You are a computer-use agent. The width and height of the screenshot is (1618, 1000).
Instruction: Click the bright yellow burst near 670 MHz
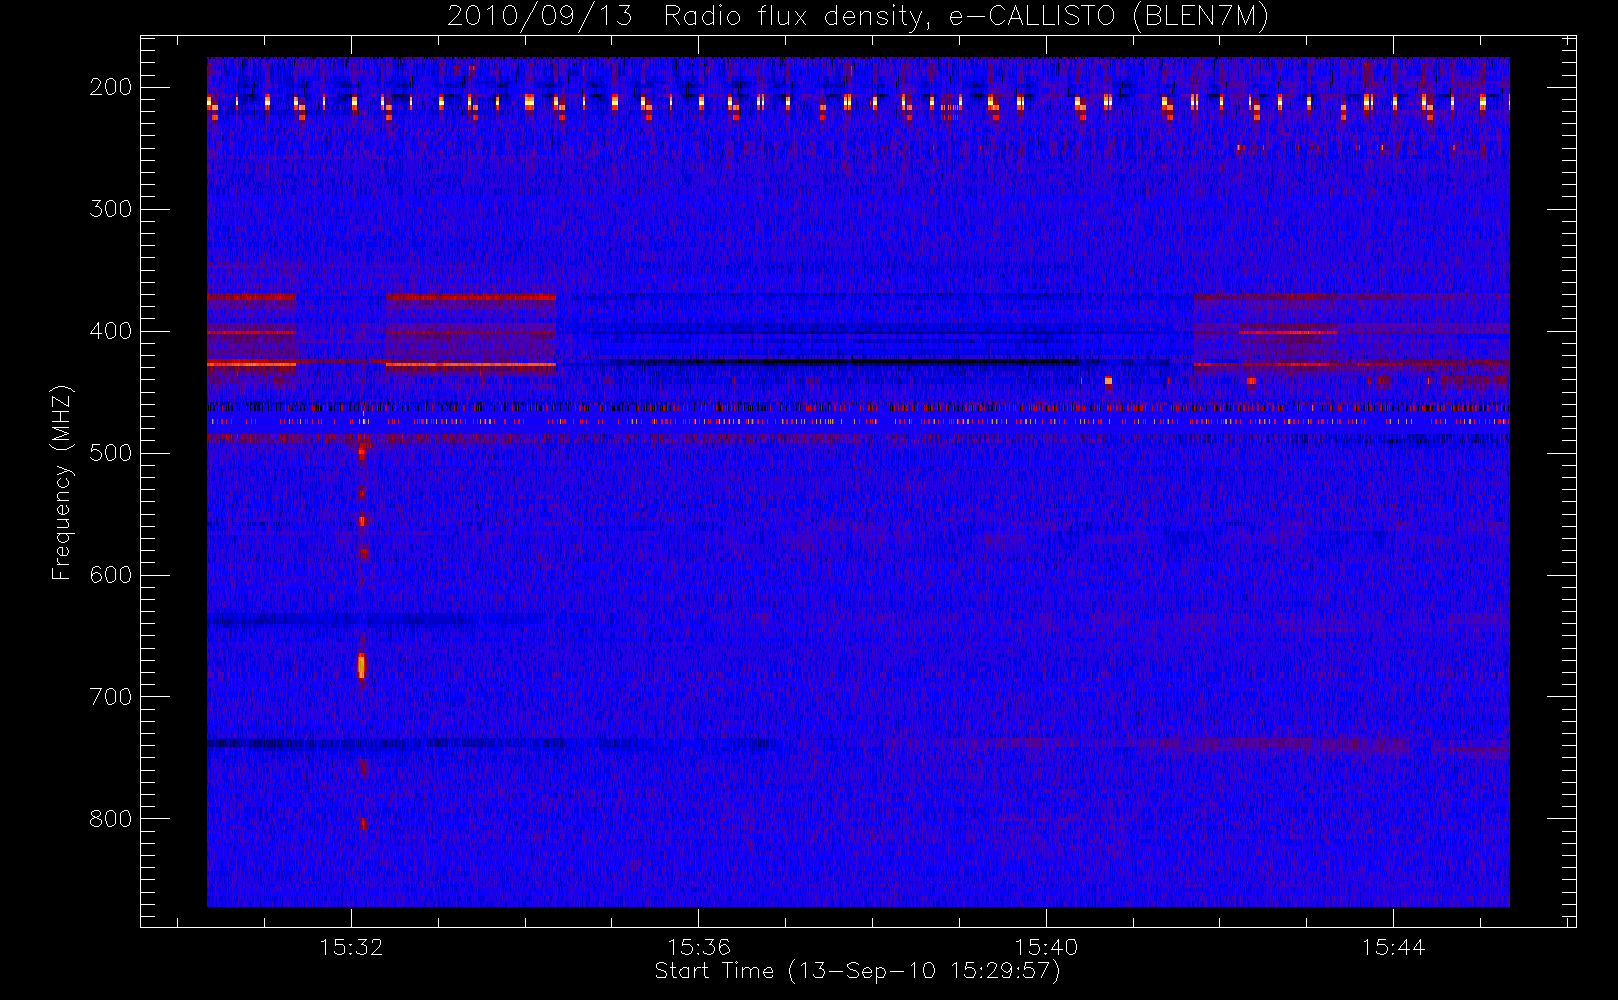pyautogui.click(x=362, y=666)
